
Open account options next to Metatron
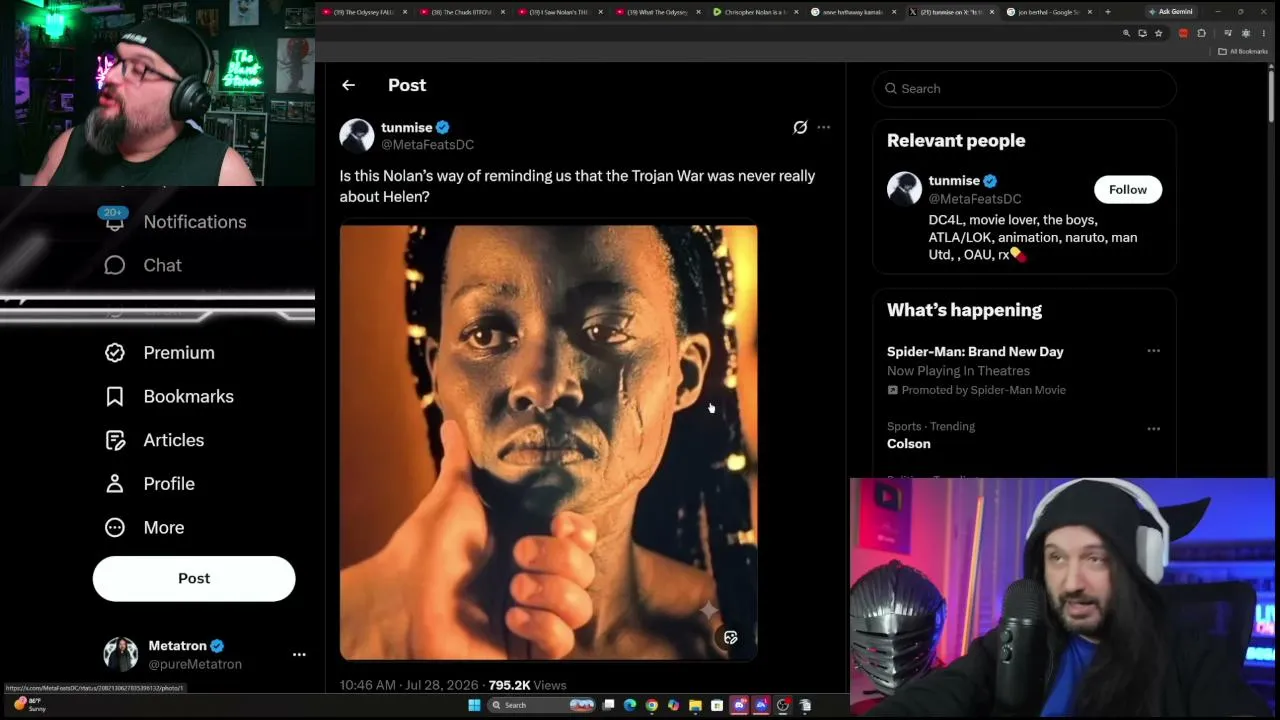(299, 654)
